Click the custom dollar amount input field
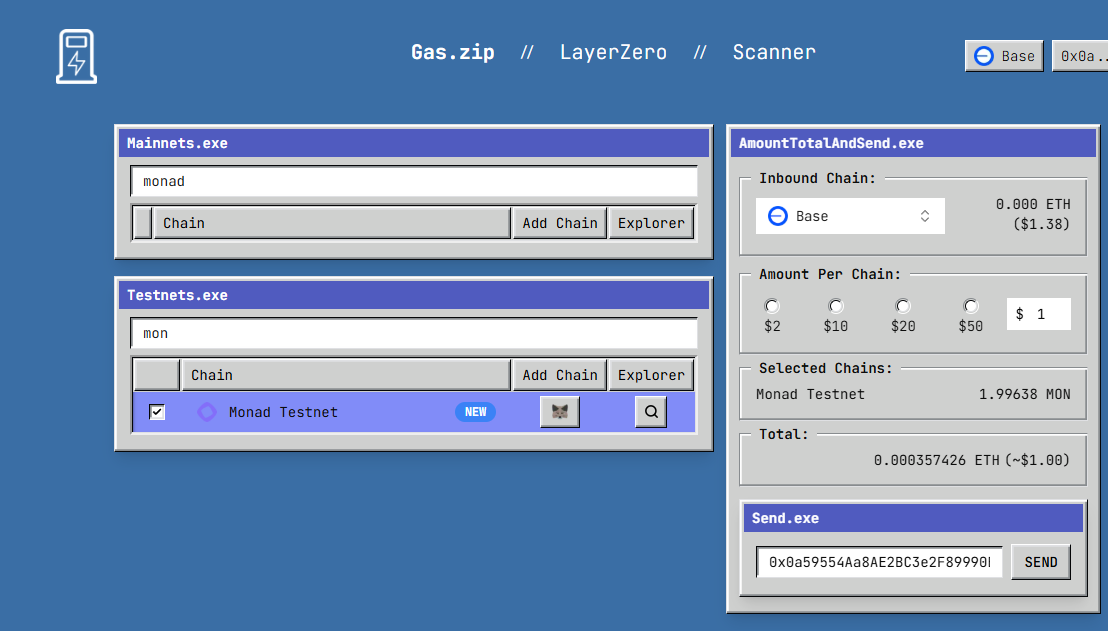 1039,314
